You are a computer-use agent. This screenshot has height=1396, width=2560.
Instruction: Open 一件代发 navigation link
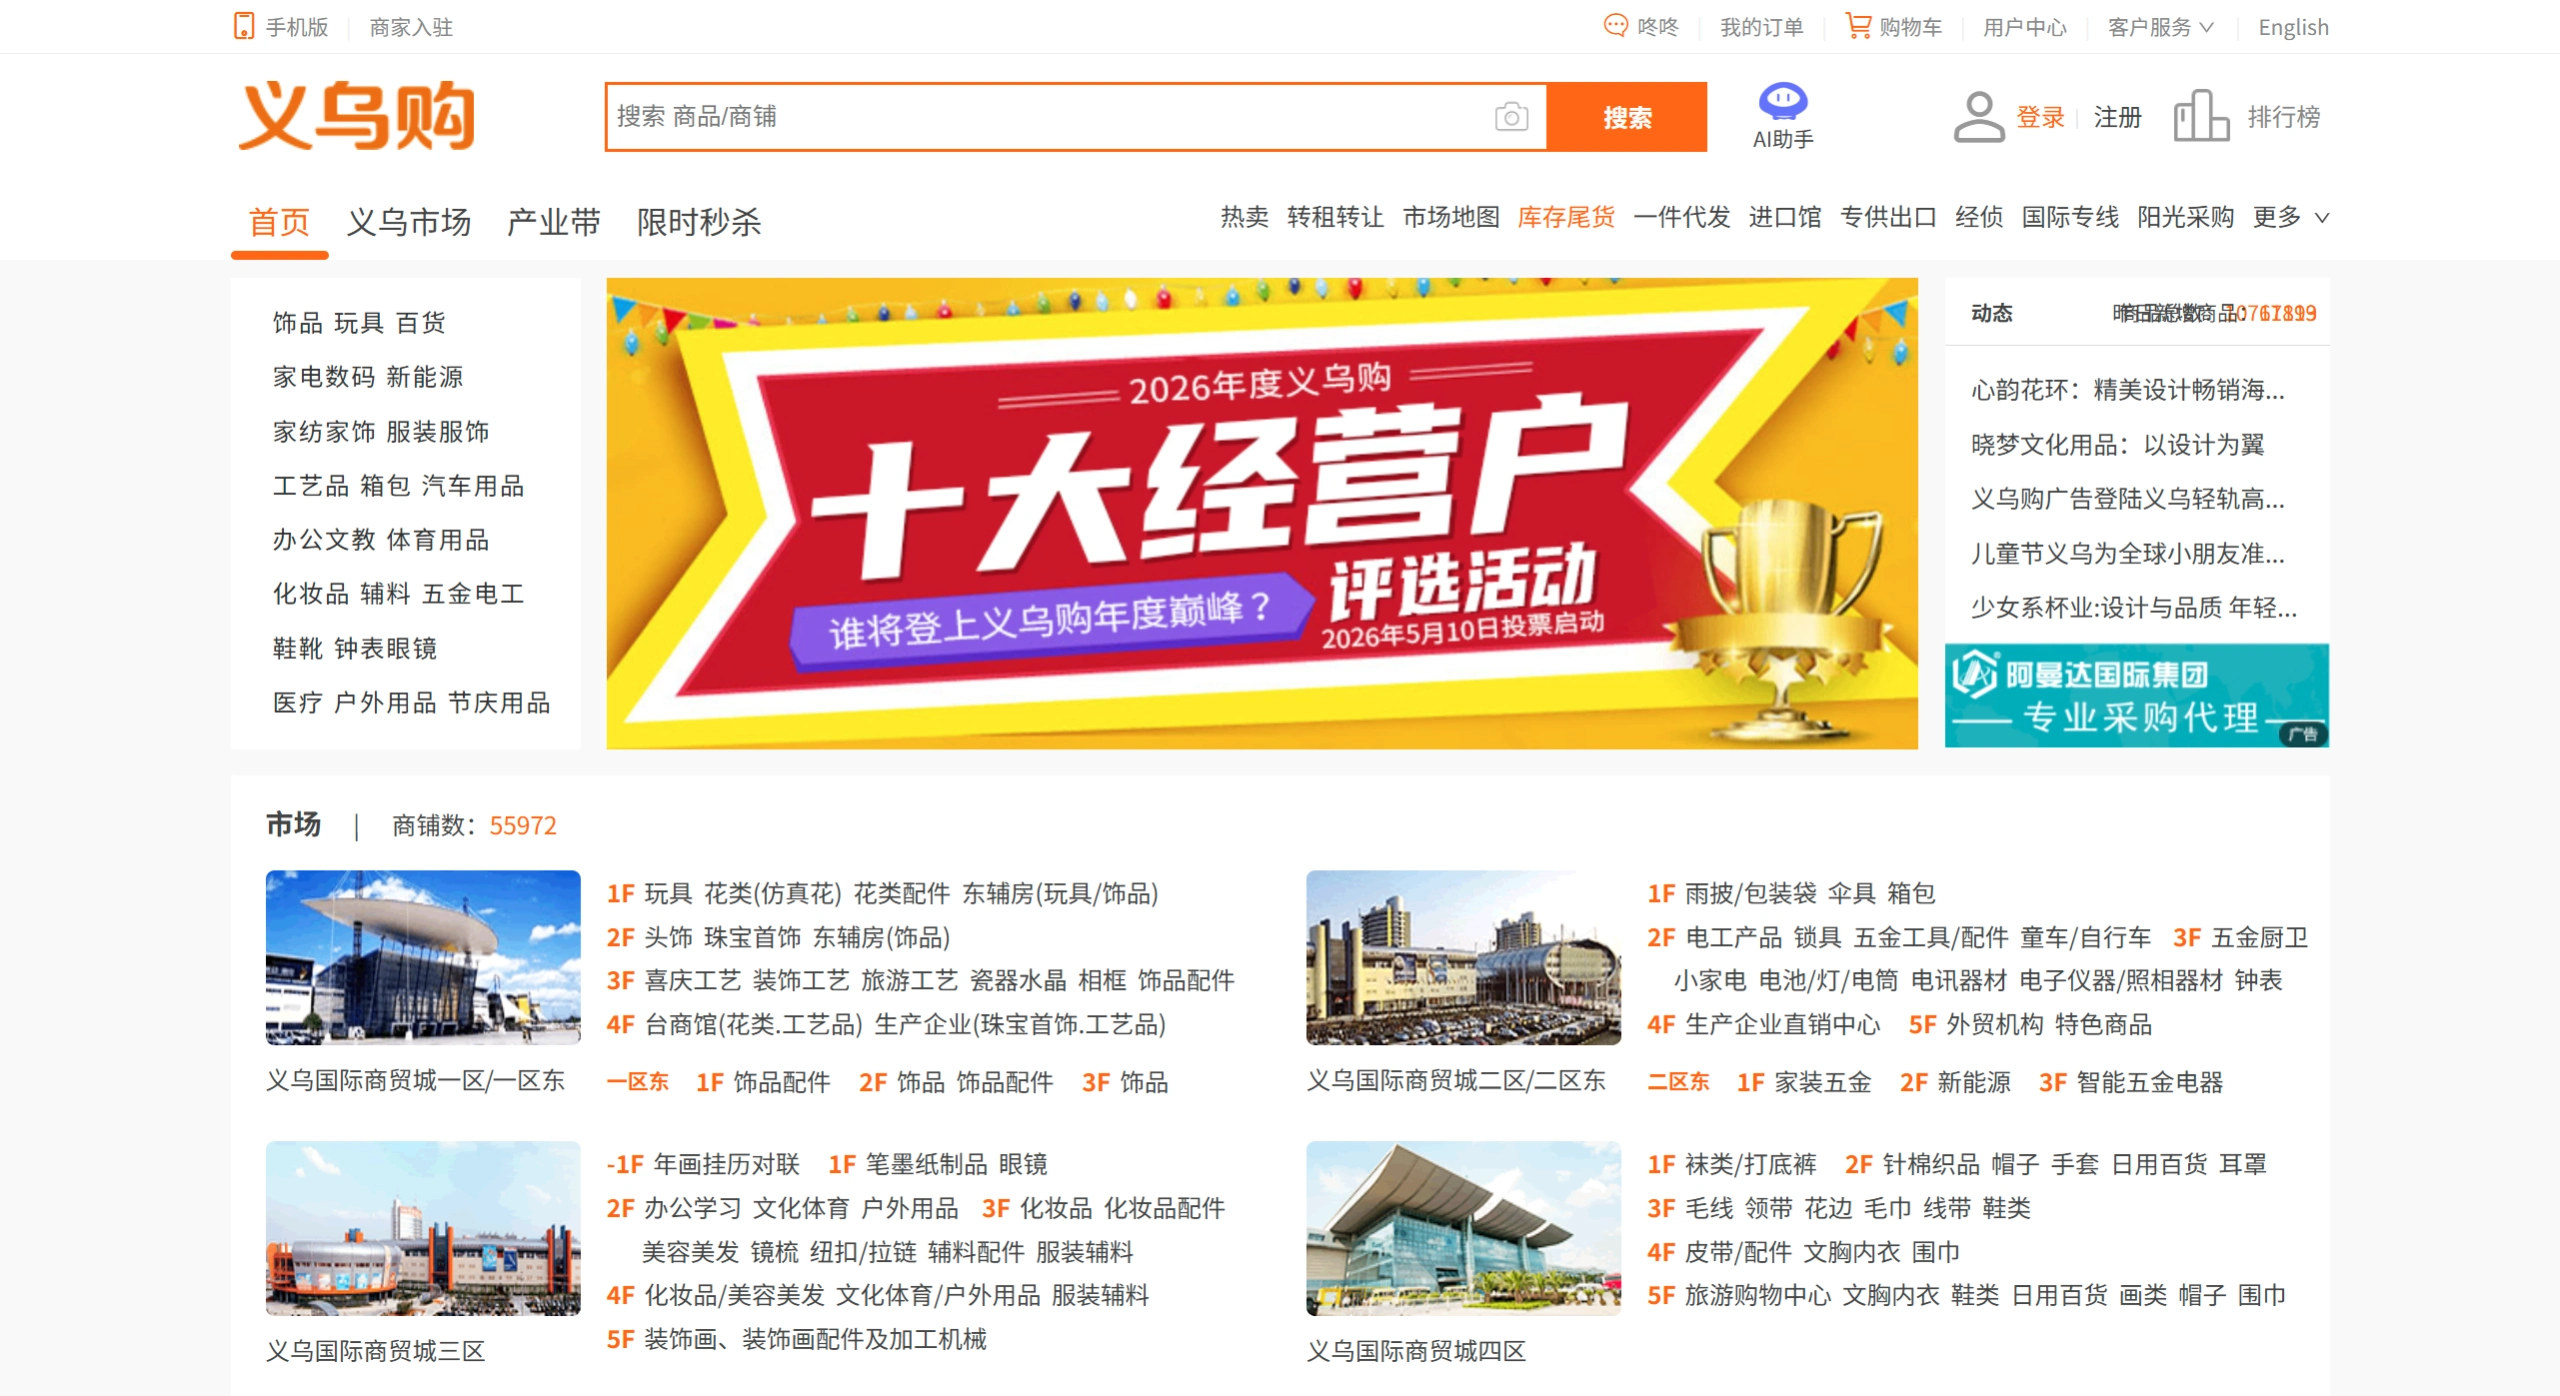(x=1682, y=217)
